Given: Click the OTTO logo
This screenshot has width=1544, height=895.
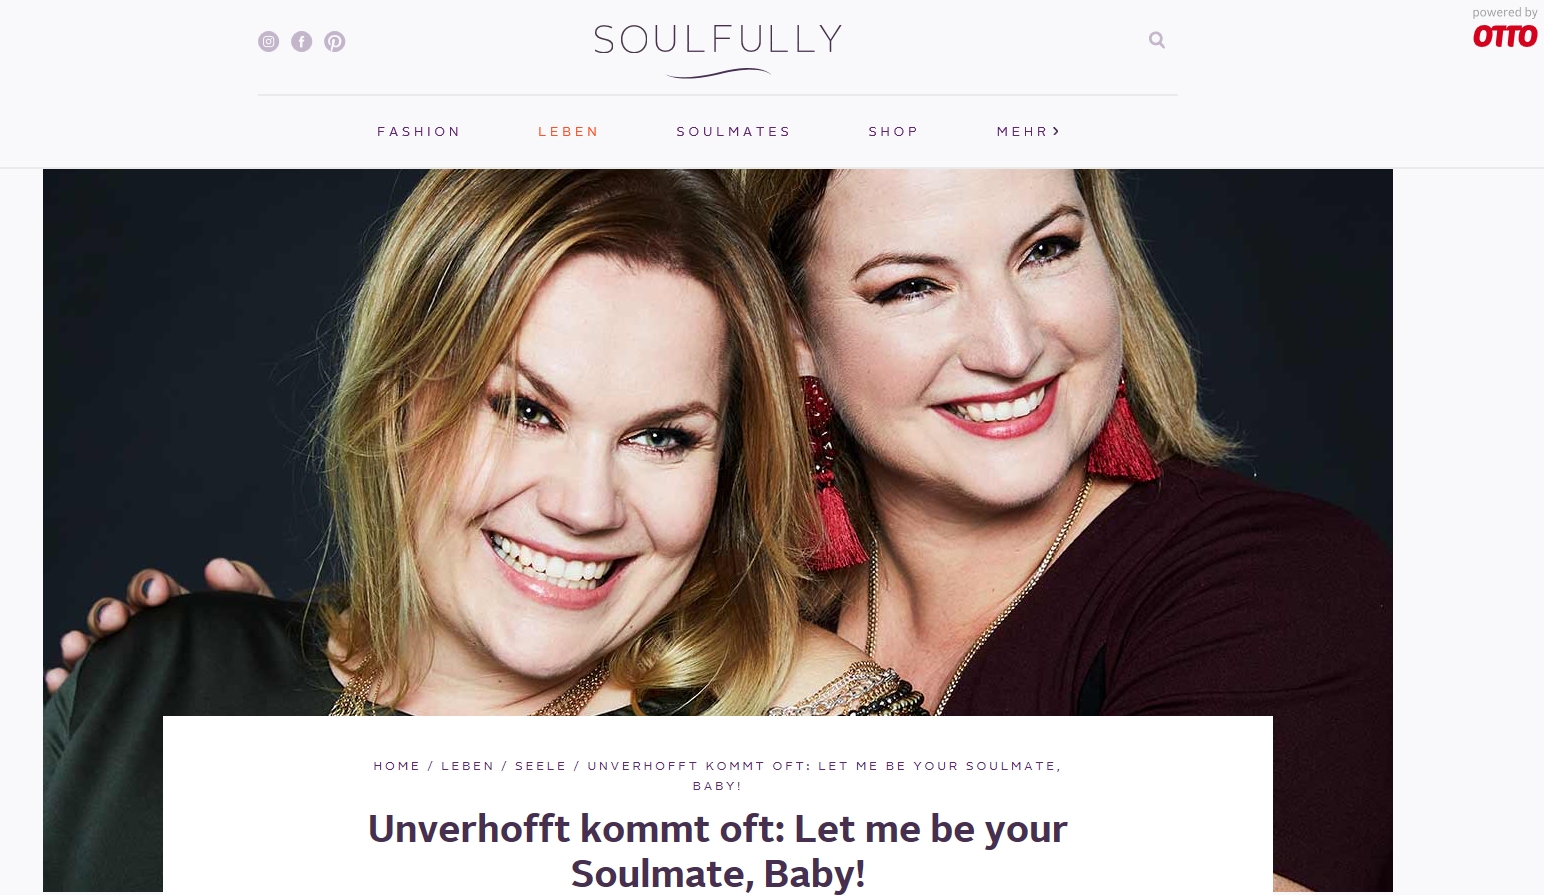Looking at the screenshot, I should (x=1504, y=36).
